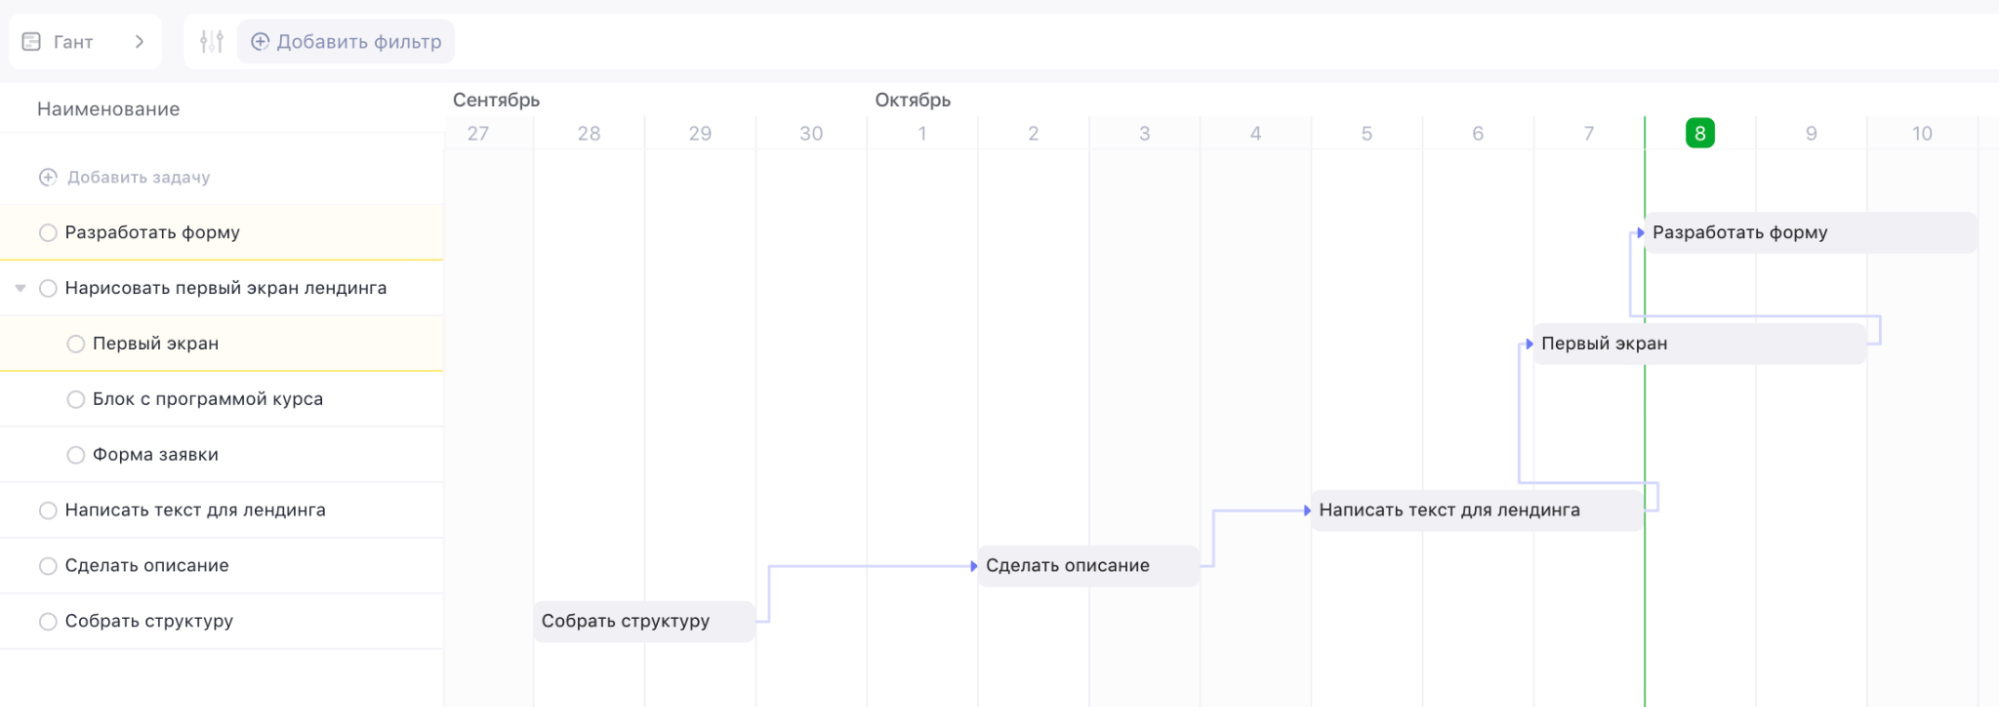
Task: Click the Сделать описание Gantt bar
Action: click(x=1089, y=566)
